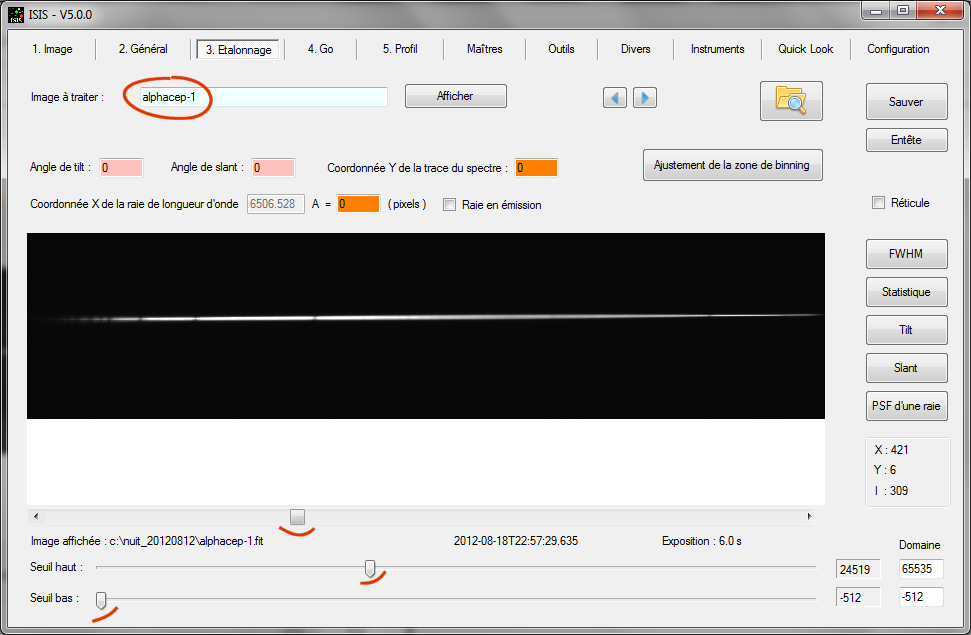Click the Afficher button
The width and height of the screenshot is (971, 635).
(456, 96)
